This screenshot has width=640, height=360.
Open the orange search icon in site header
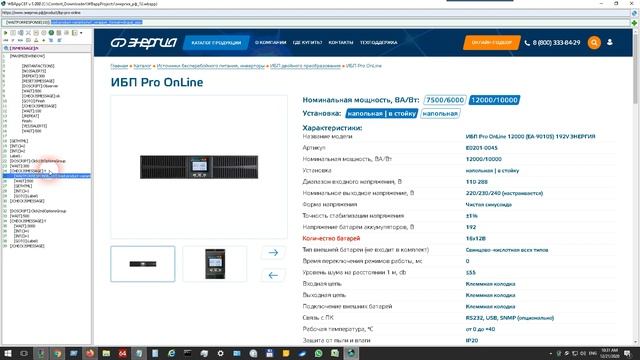594,42
